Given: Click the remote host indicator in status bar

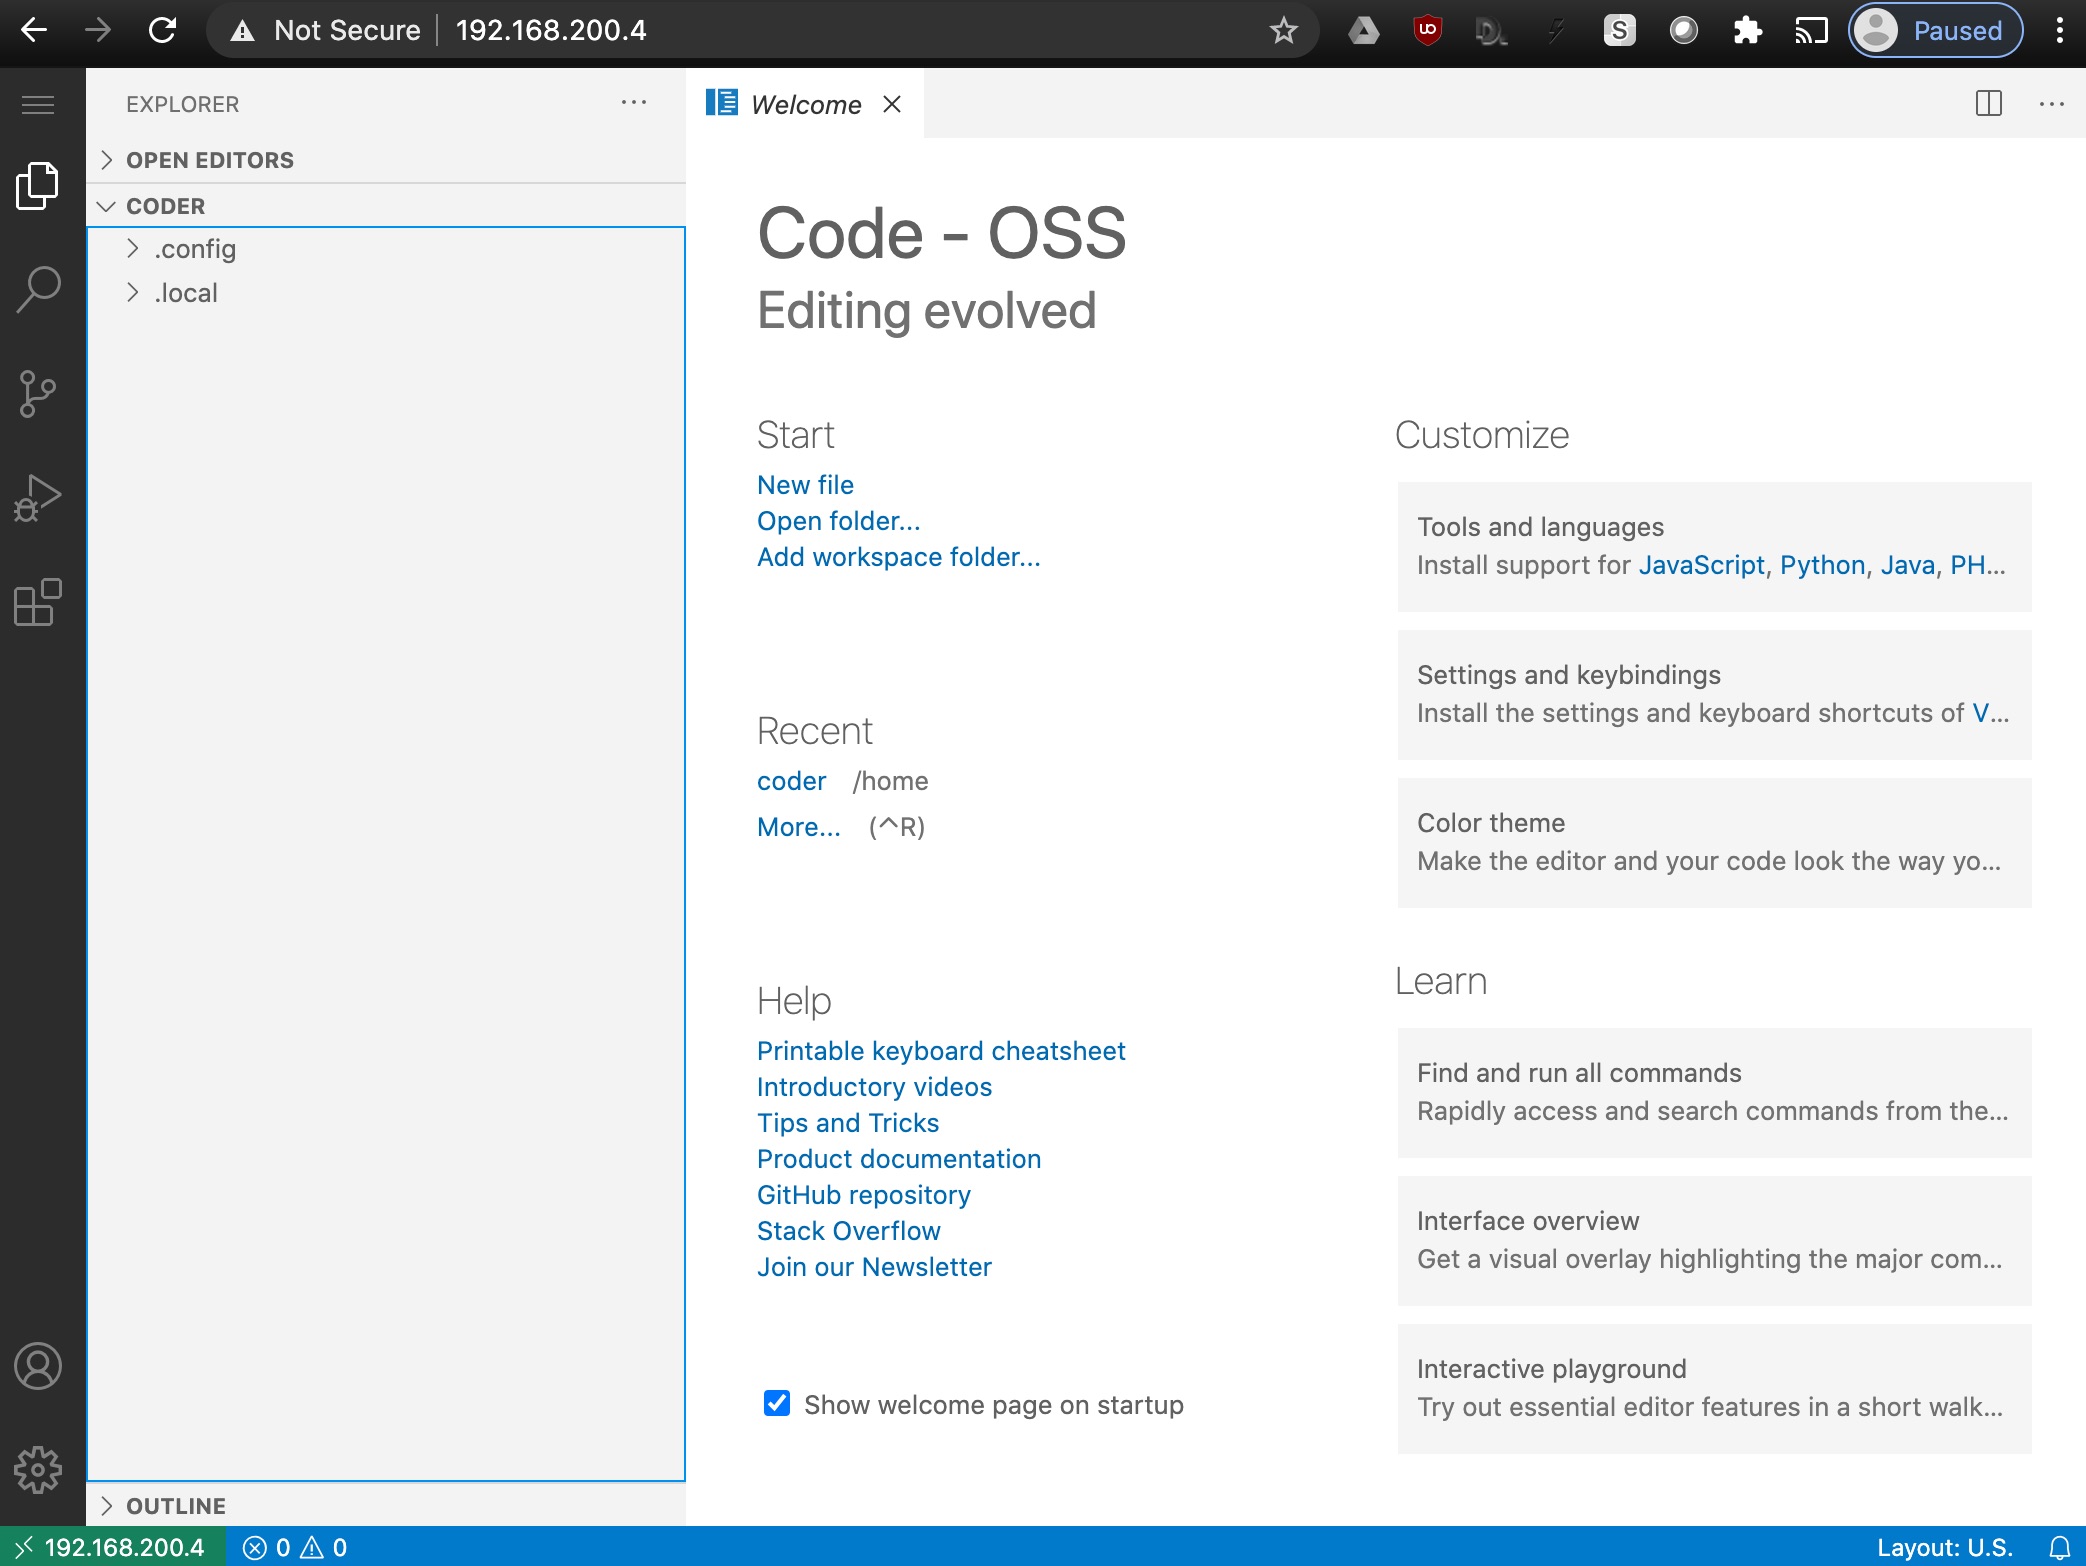Looking at the screenshot, I should [x=112, y=1547].
